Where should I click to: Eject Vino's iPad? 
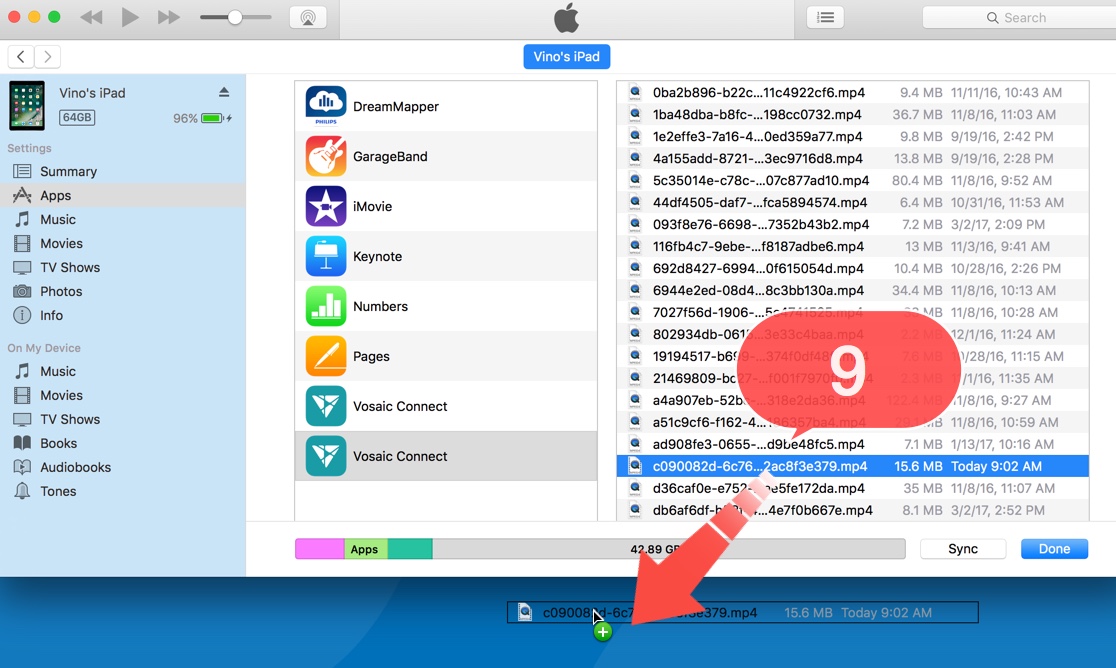pyautogui.click(x=223, y=92)
